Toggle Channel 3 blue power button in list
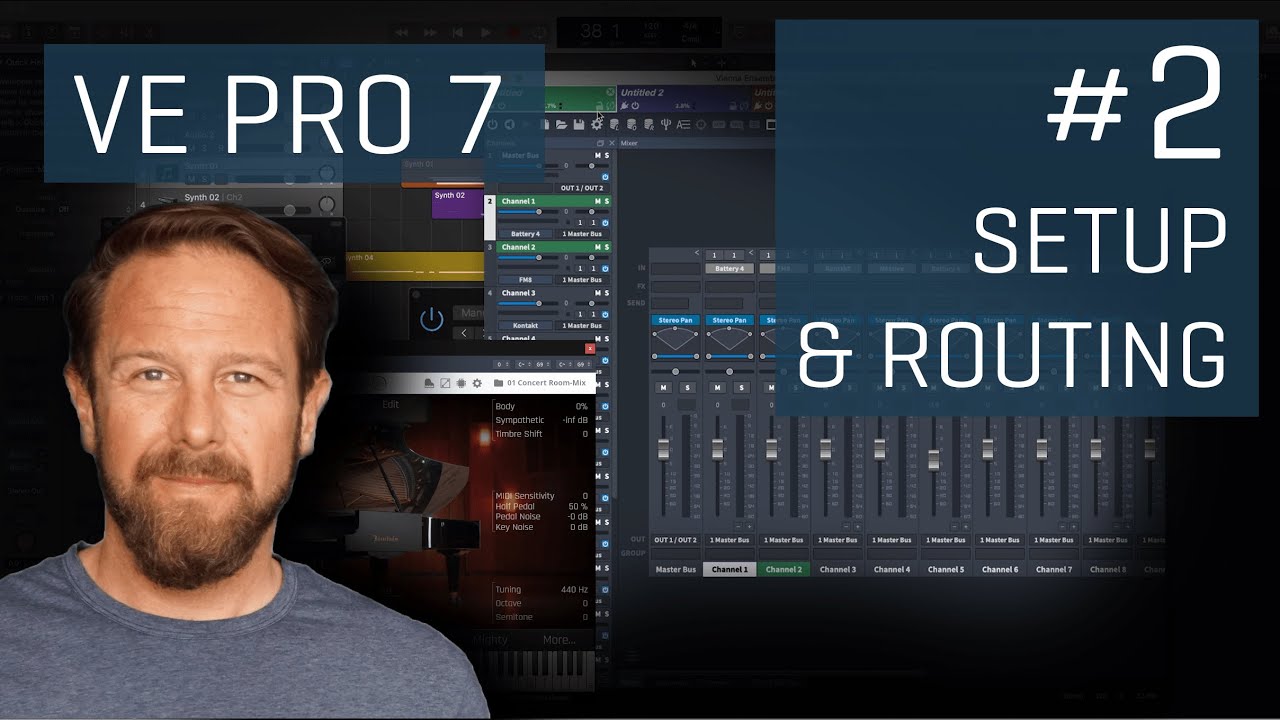1280x720 pixels. [605, 315]
